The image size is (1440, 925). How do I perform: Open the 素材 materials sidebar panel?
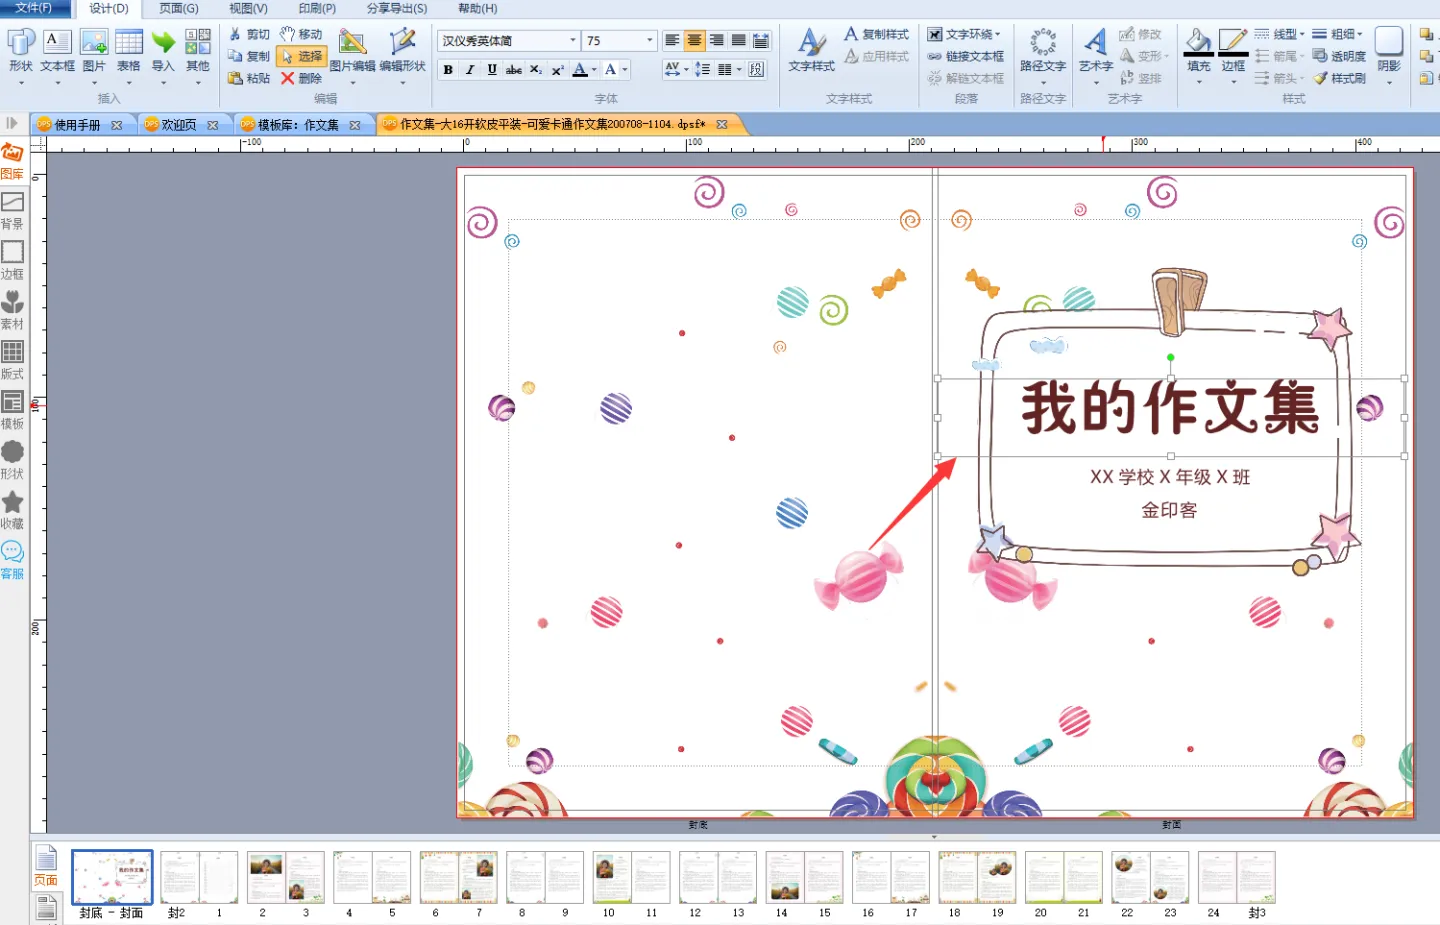pos(12,311)
